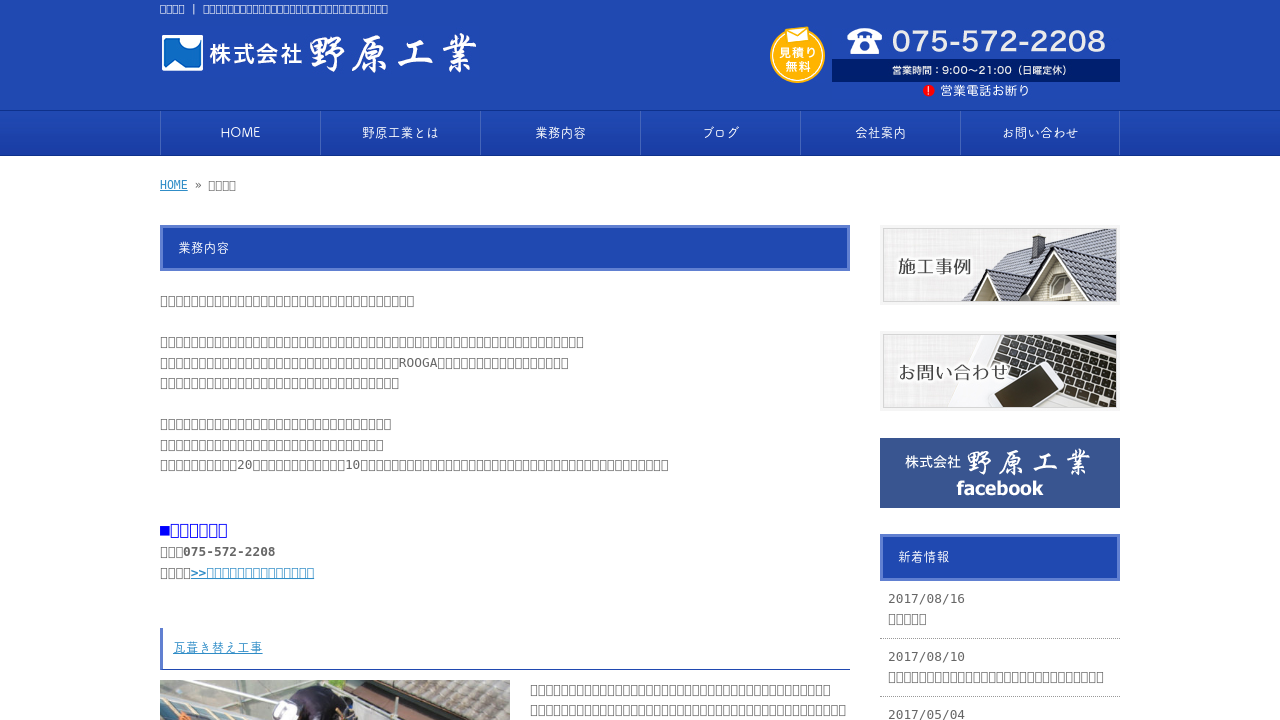Click the inquiry form link below the phone number

(x=252, y=573)
